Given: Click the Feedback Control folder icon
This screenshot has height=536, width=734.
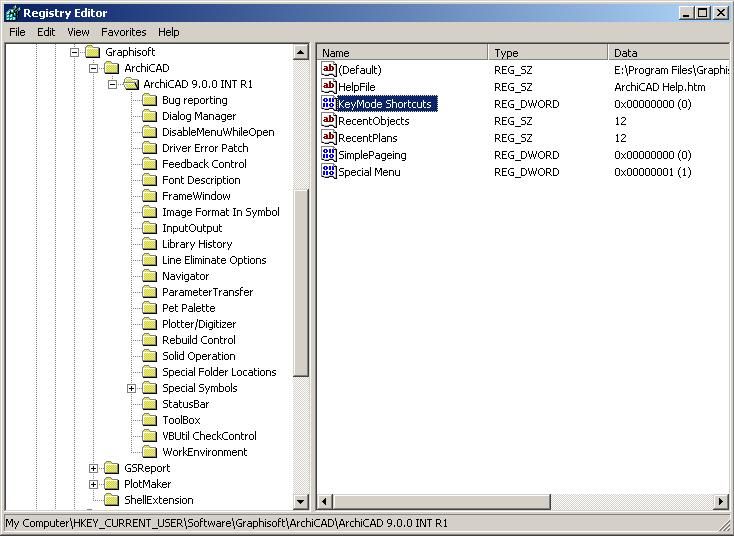Looking at the screenshot, I should (149, 164).
